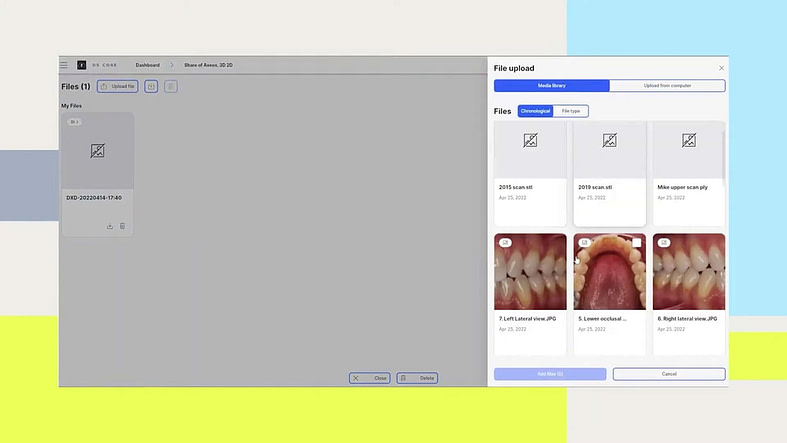Select the Upload from computer tab
Viewport: 787px width, 443px height.
tap(667, 86)
